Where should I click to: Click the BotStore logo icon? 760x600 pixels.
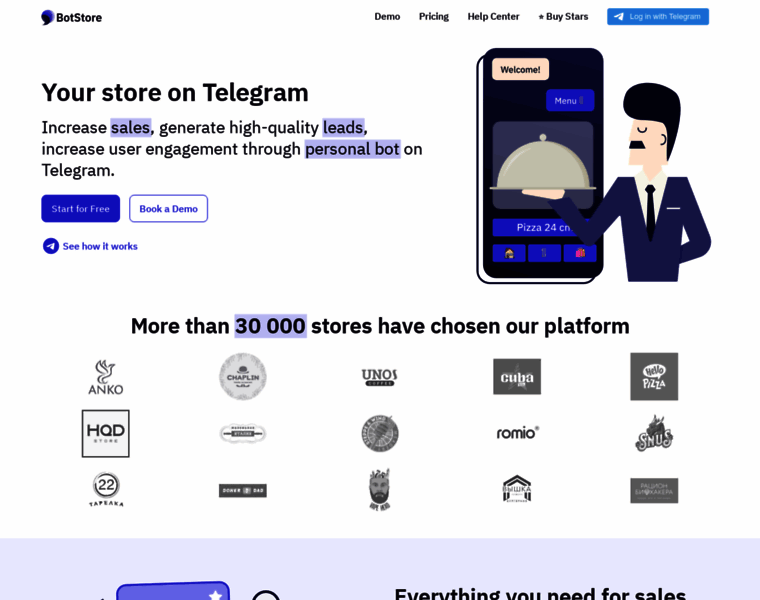coord(48,17)
